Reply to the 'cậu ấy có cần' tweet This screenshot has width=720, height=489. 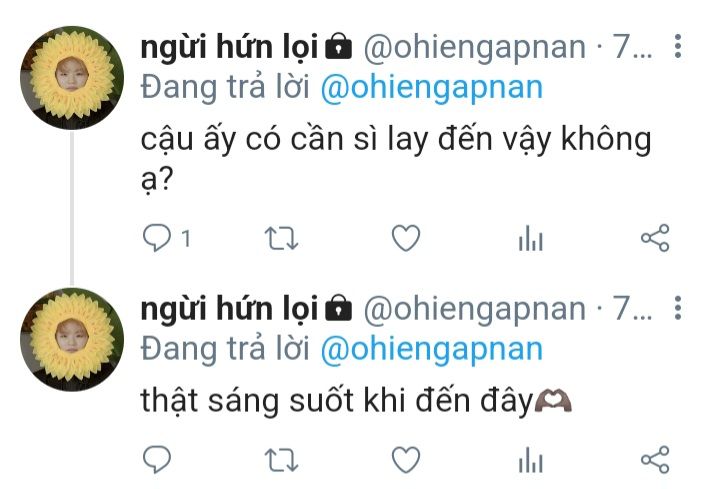coord(157,238)
